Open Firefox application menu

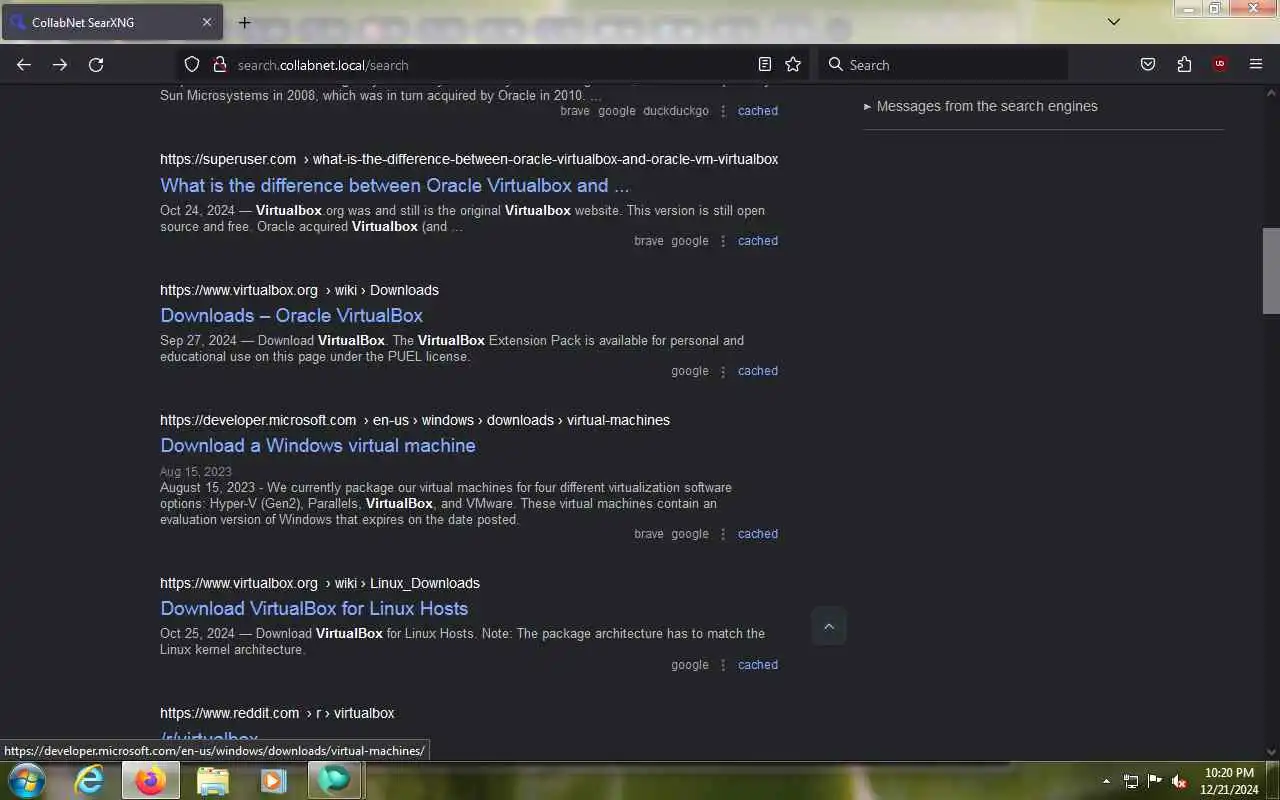point(1256,65)
